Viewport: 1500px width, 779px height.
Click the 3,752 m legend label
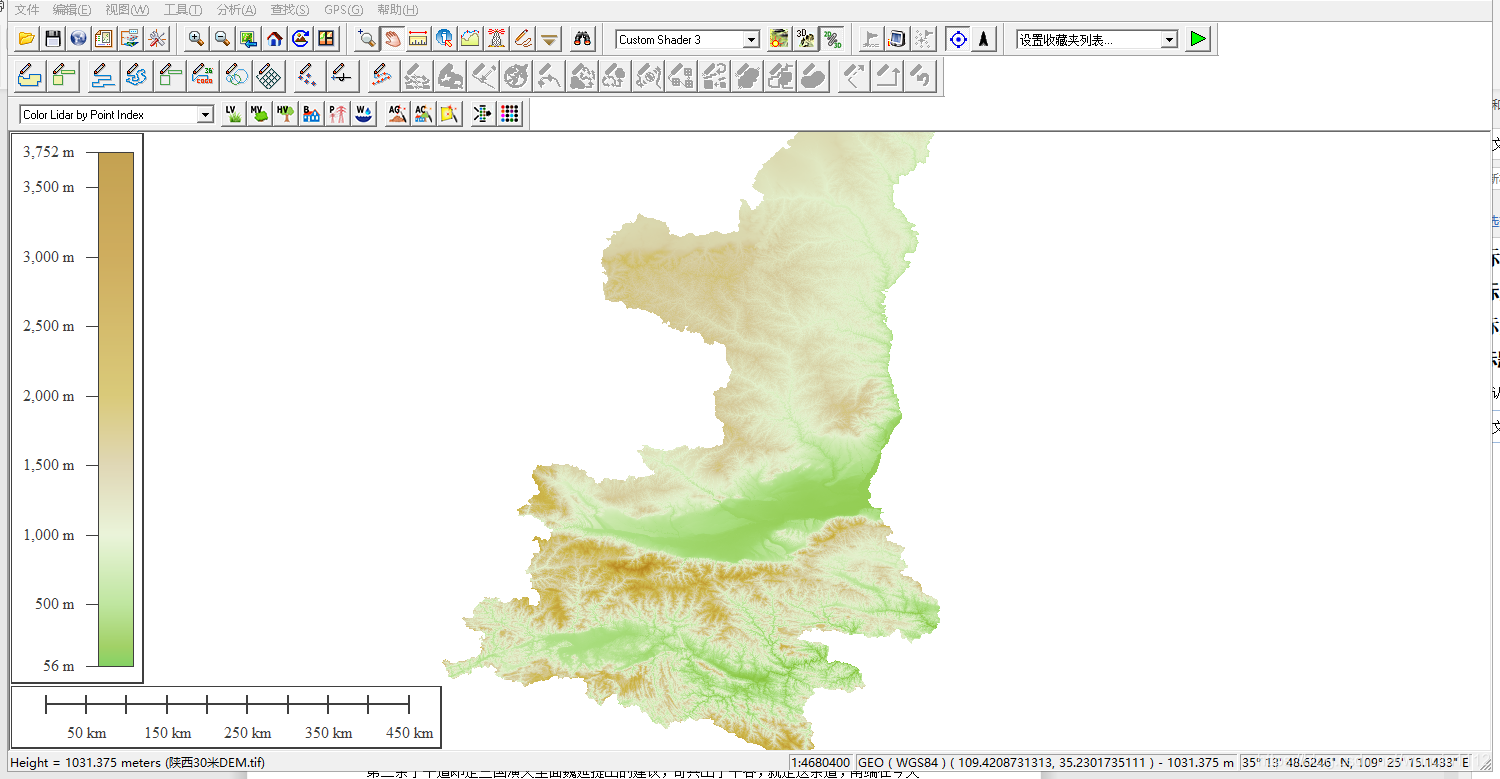point(49,153)
